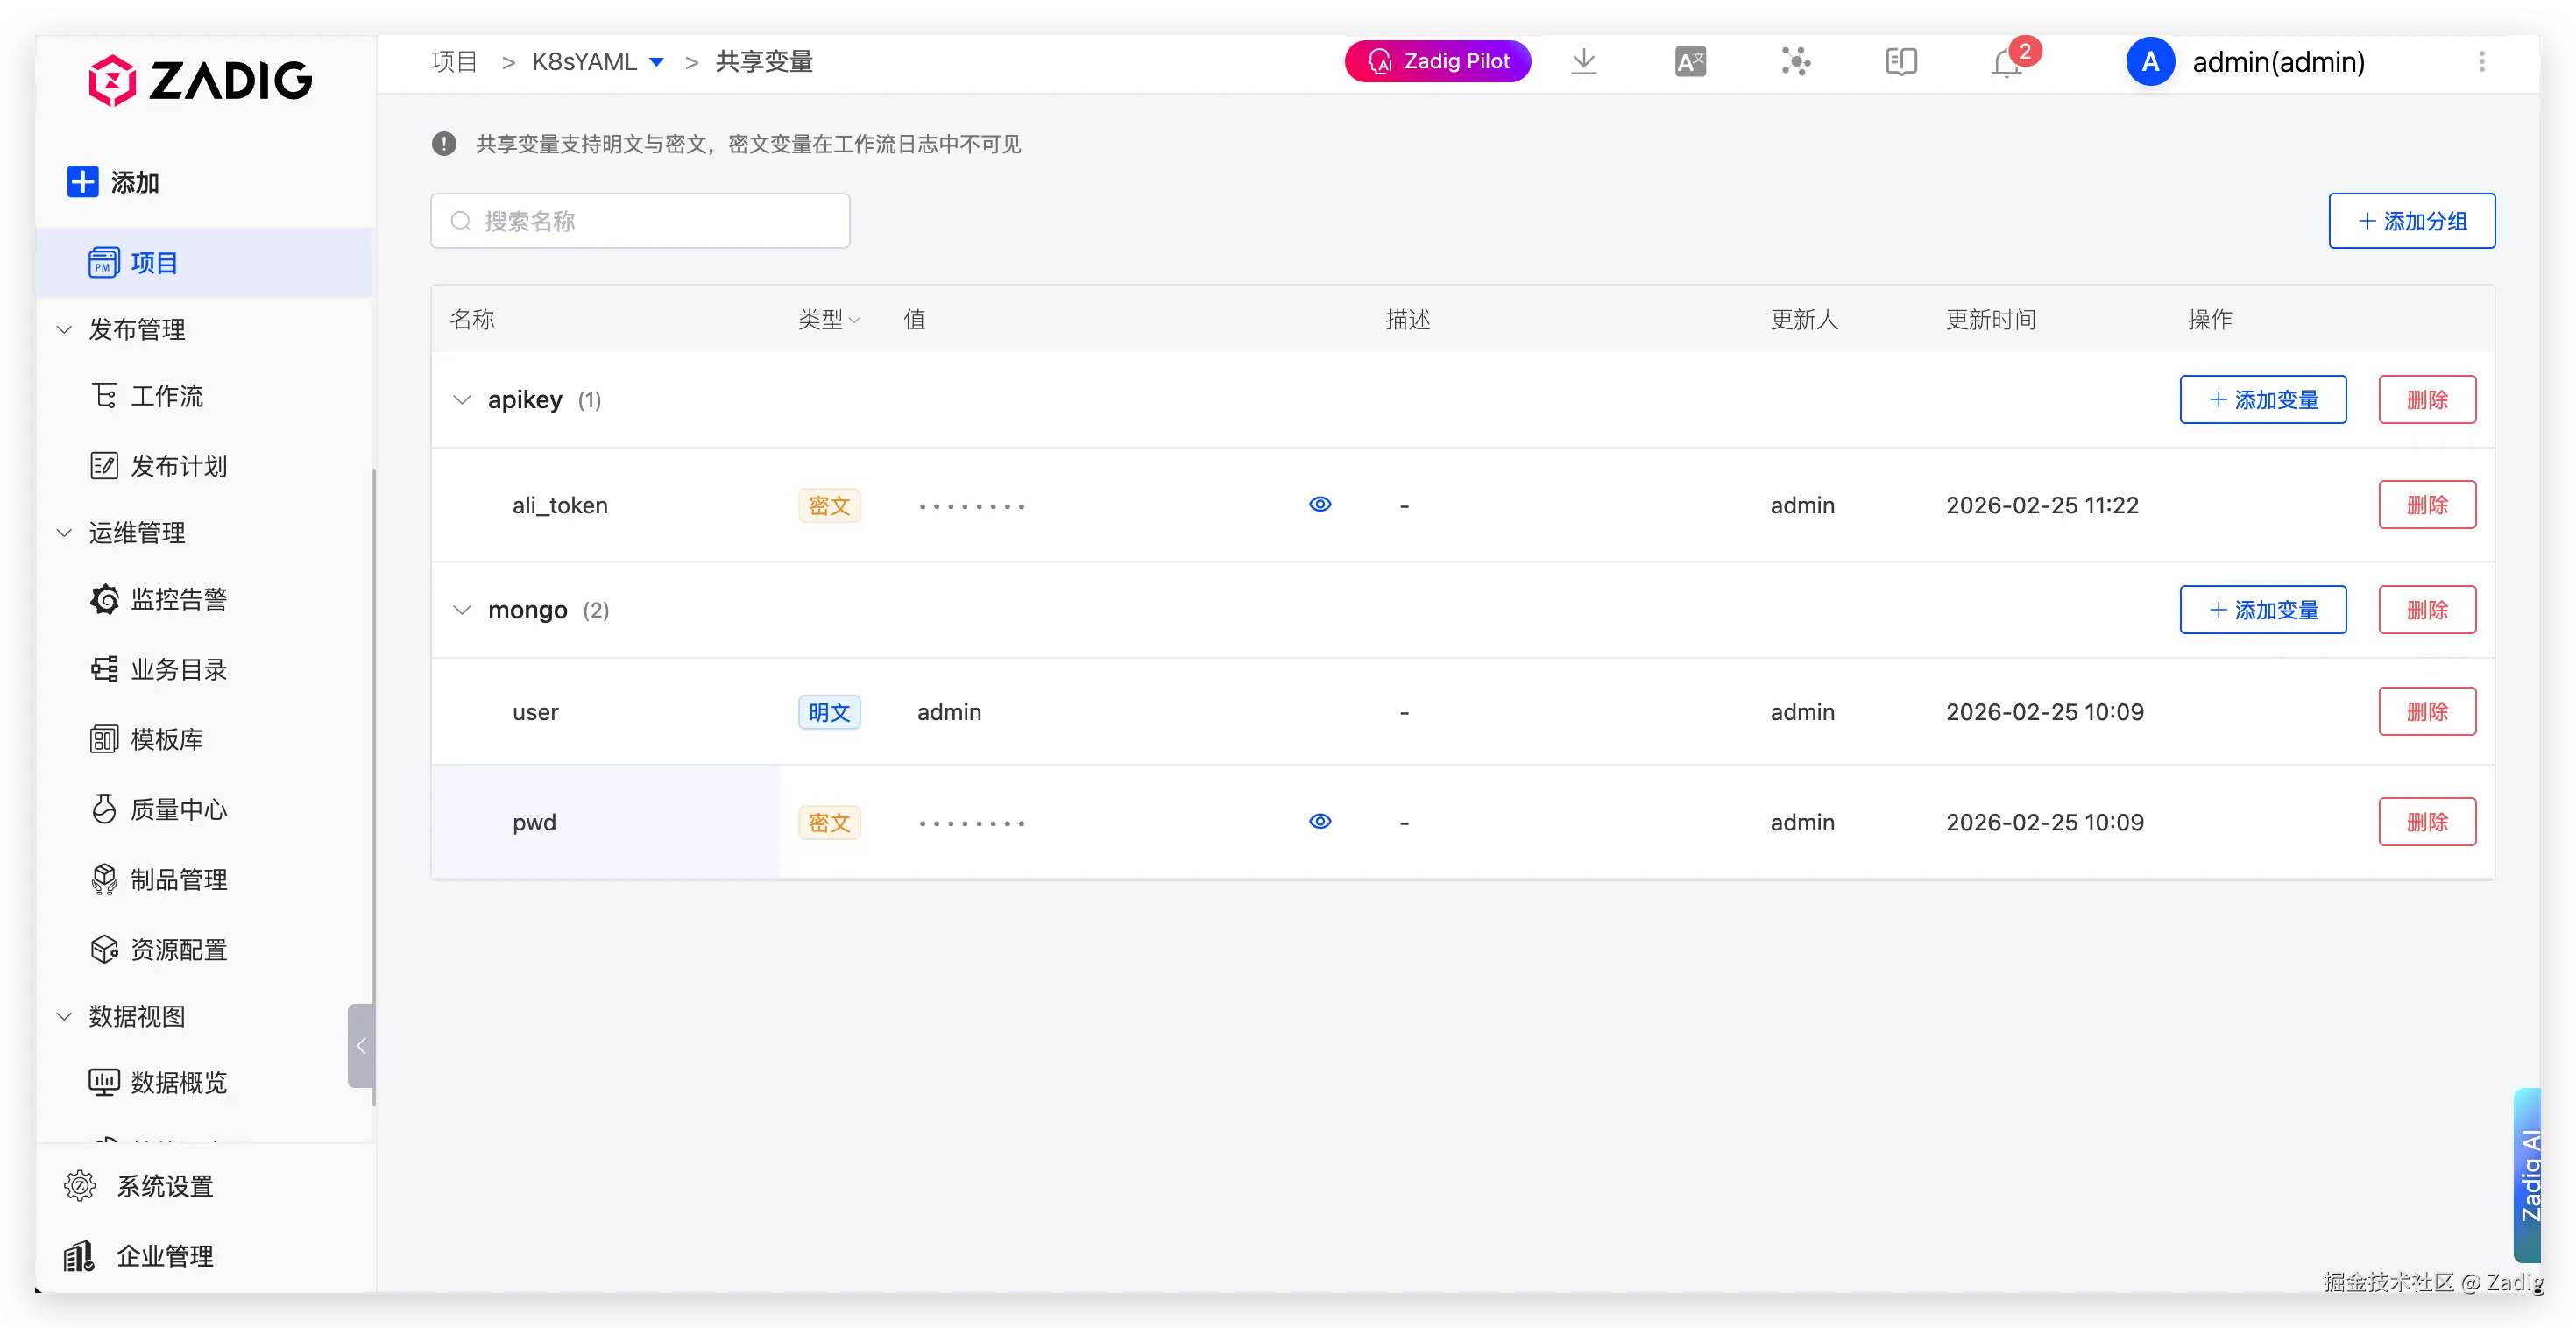
Task: Reveal the pwd secret value
Action: (x=1320, y=821)
